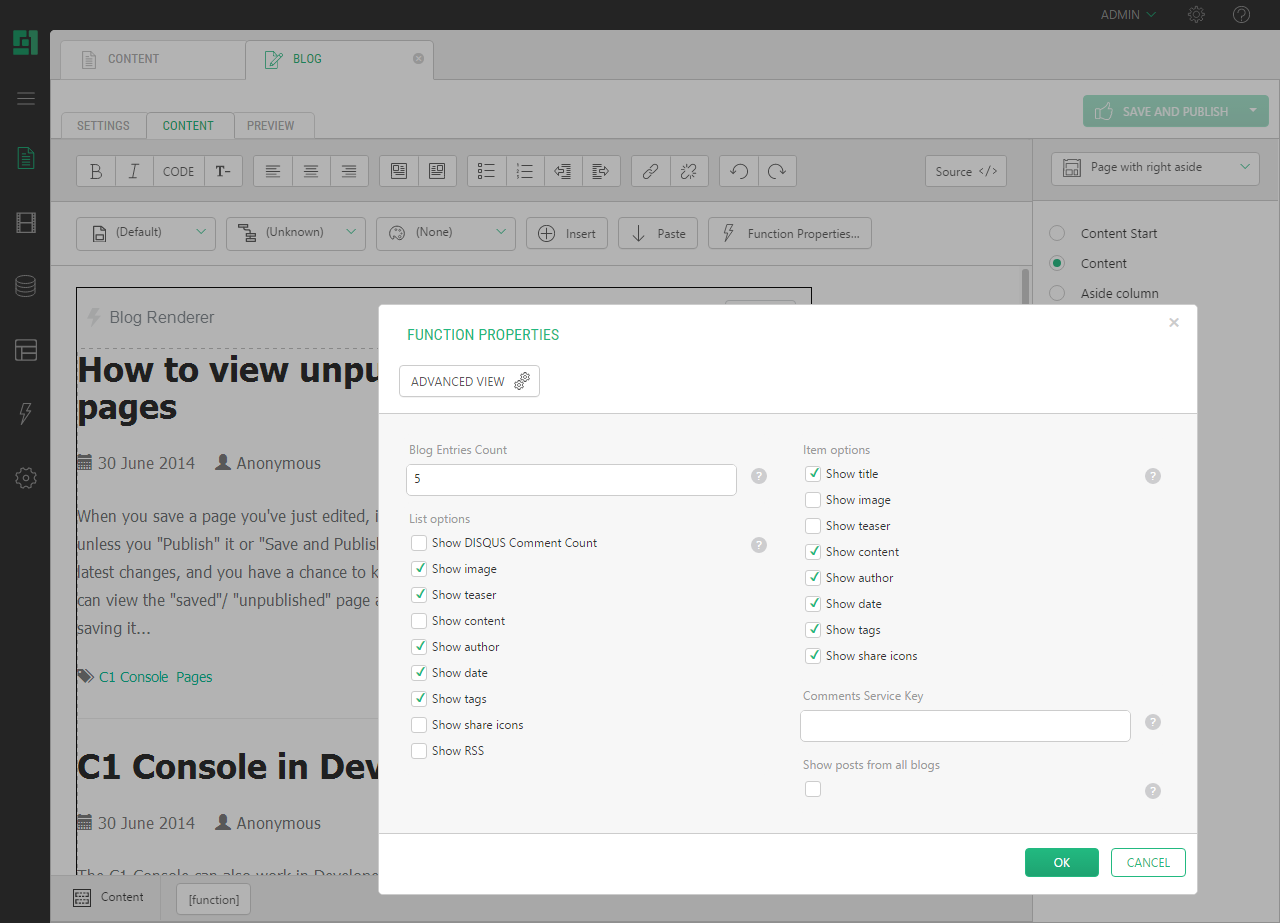Enable Show DISQUS Comment Count checkbox

(419, 543)
